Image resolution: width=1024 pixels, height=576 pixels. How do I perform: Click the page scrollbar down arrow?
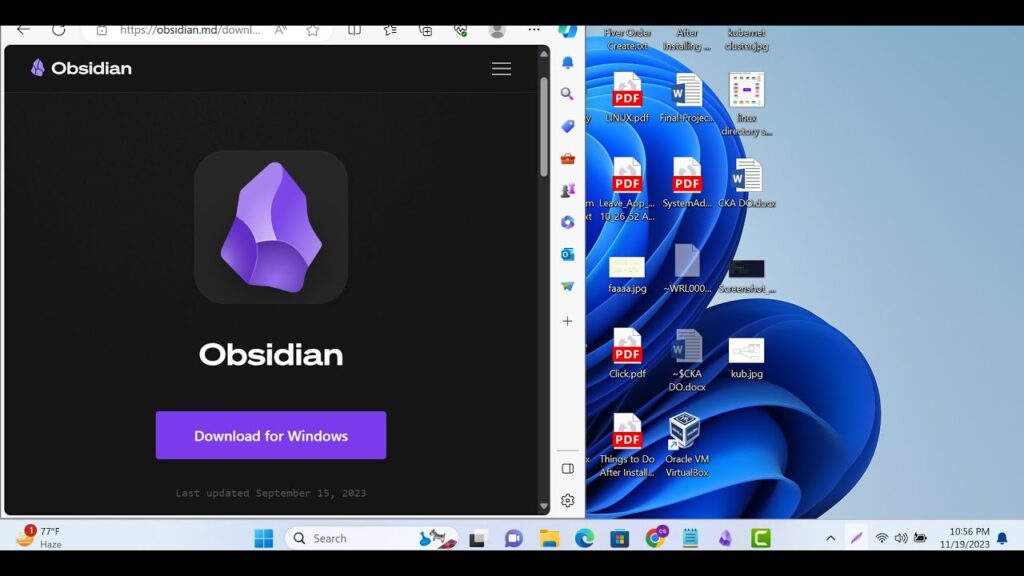coord(544,506)
